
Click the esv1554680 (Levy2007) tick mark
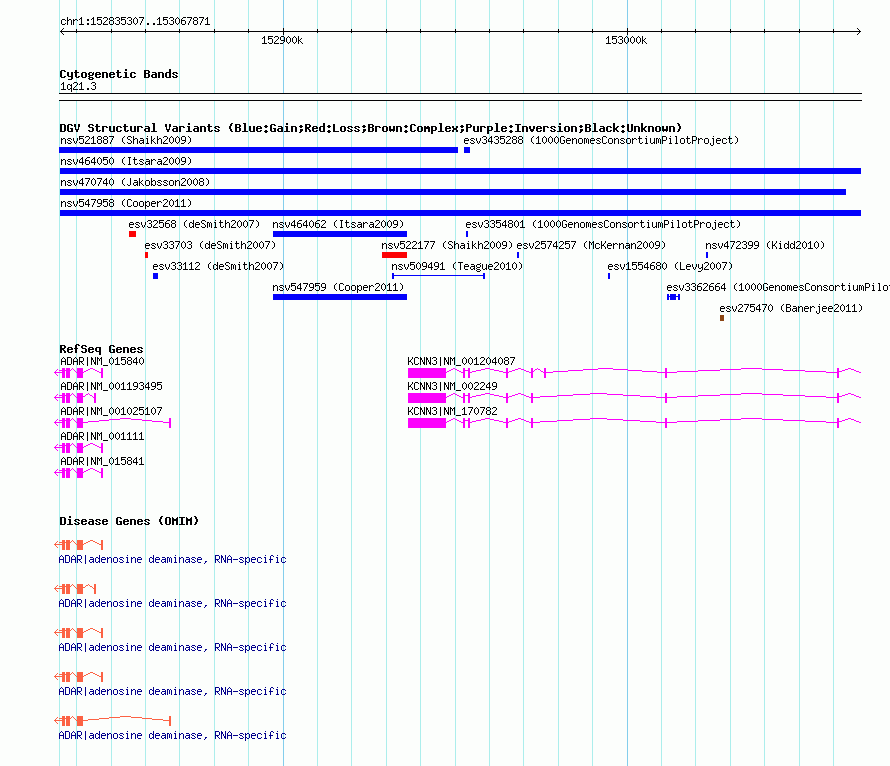pos(609,276)
